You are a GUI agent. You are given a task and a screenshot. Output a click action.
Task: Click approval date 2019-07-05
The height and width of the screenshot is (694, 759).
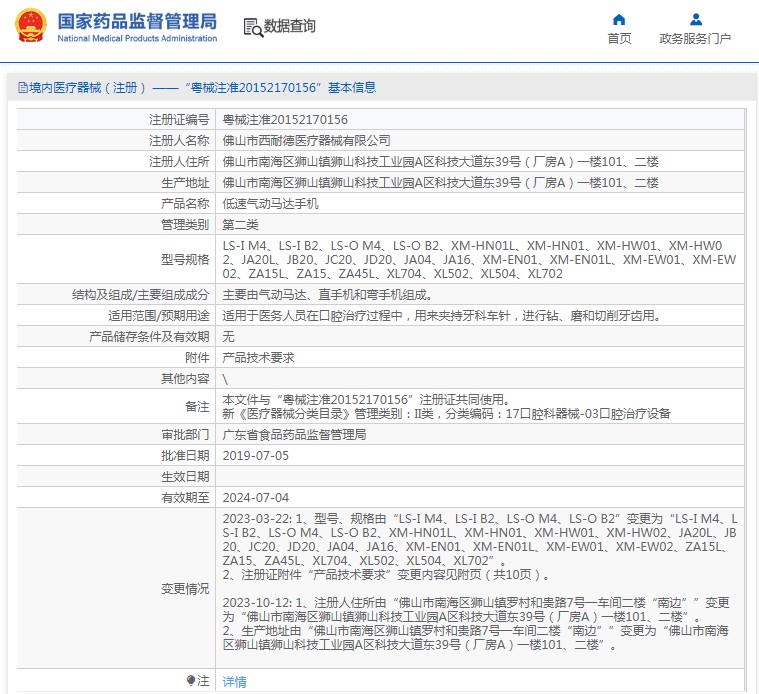pyautogui.click(x=255, y=455)
